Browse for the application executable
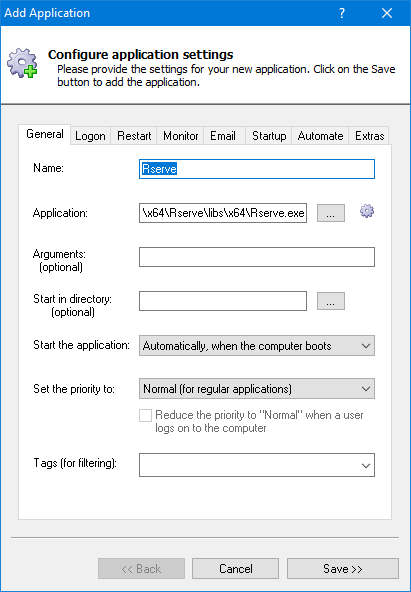 [331, 213]
